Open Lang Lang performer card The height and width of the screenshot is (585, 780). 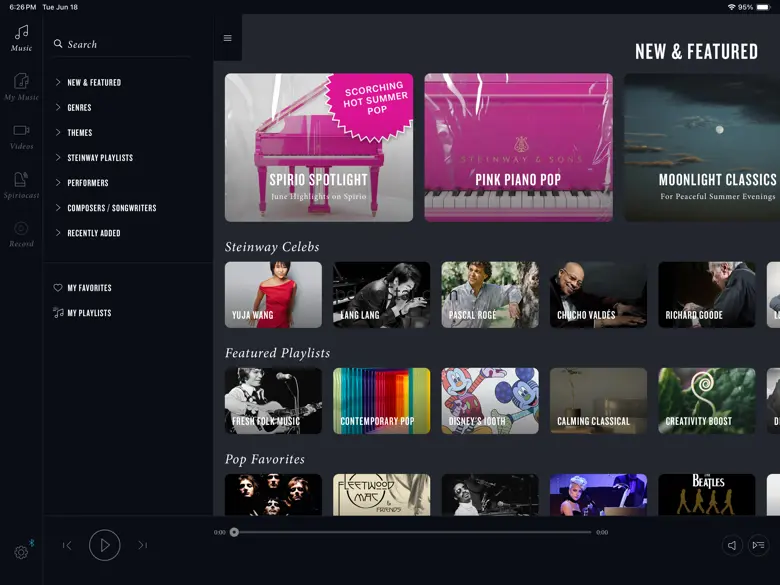point(382,295)
